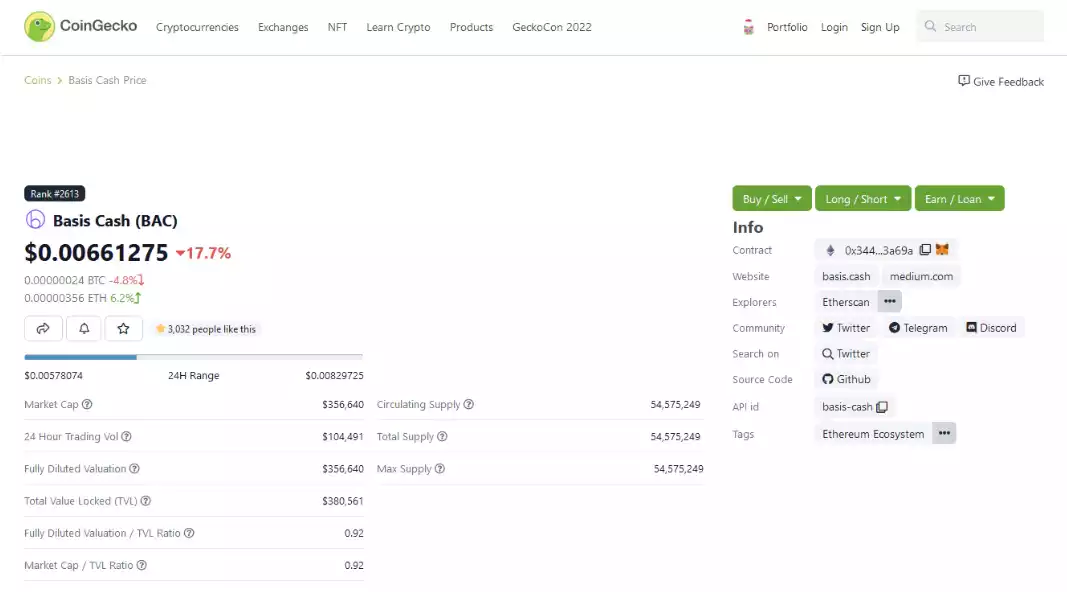Open the Cryptocurrencies menu
Viewport: 1067px width, 592px height.
[197, 27]
